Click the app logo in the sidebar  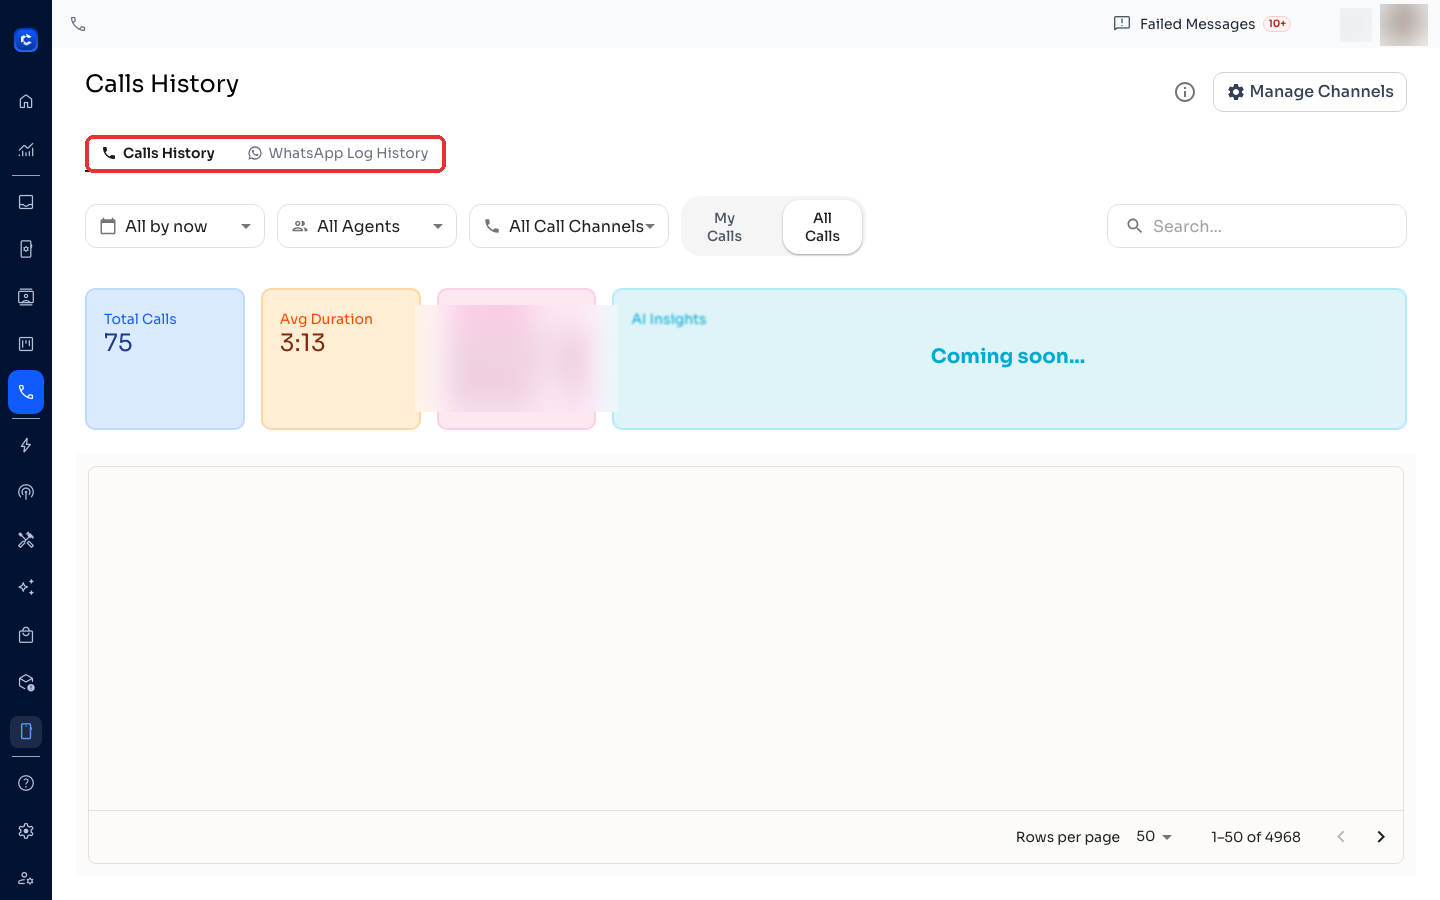(x=26, y=40)
